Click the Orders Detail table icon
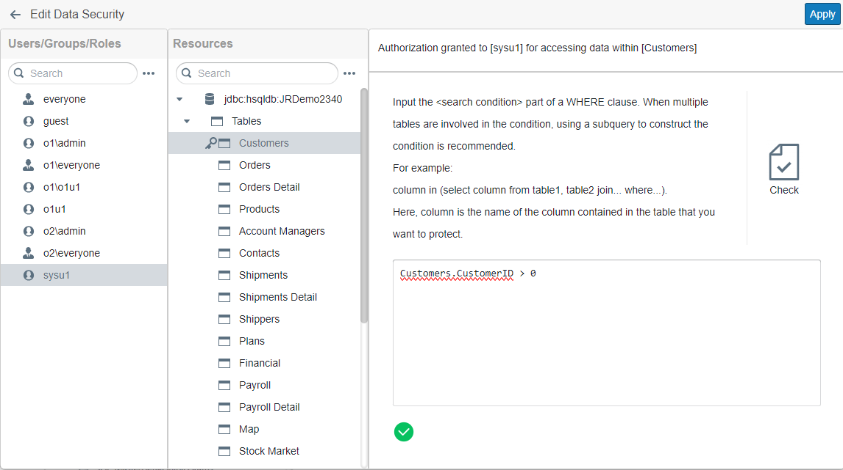The height and width of the screenshot is (470, 843). [224, 187]
